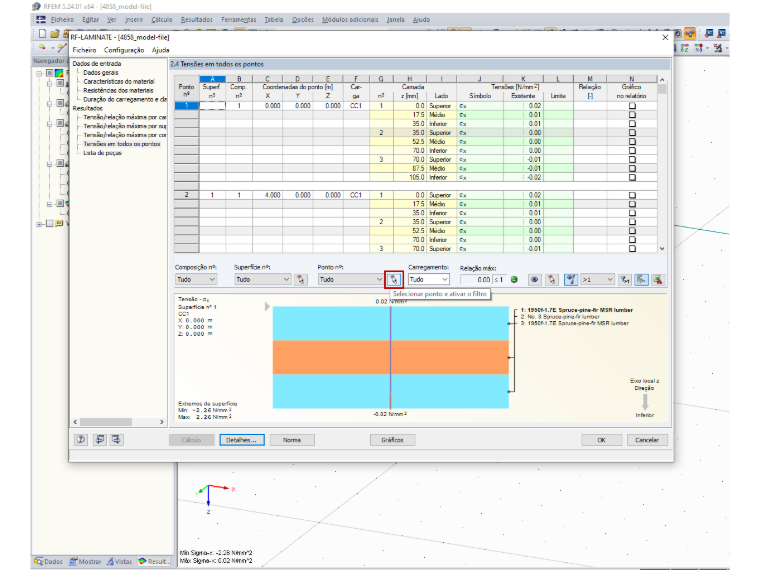Click the Gráficos button
This screenshot has width=760, height=570.
pyautogui.click(x=392, y=440)
